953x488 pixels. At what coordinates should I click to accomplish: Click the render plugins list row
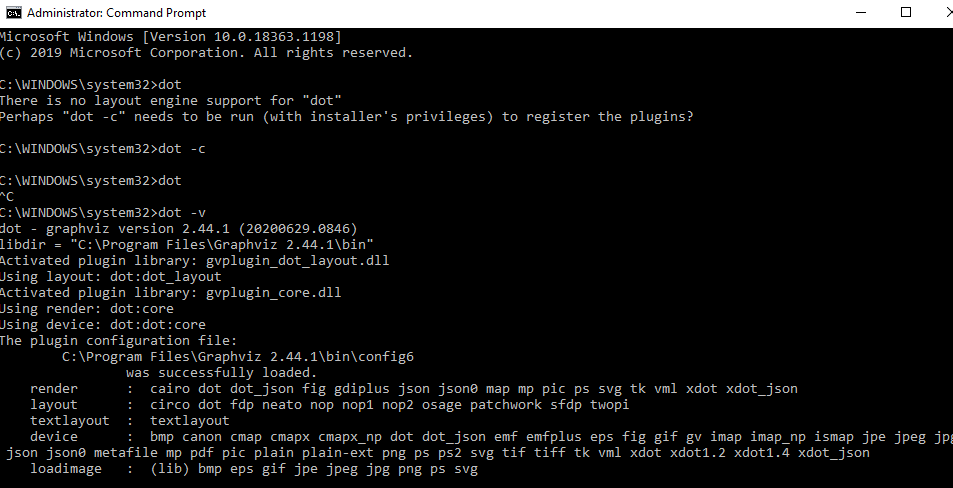click(x=413, y=389)
